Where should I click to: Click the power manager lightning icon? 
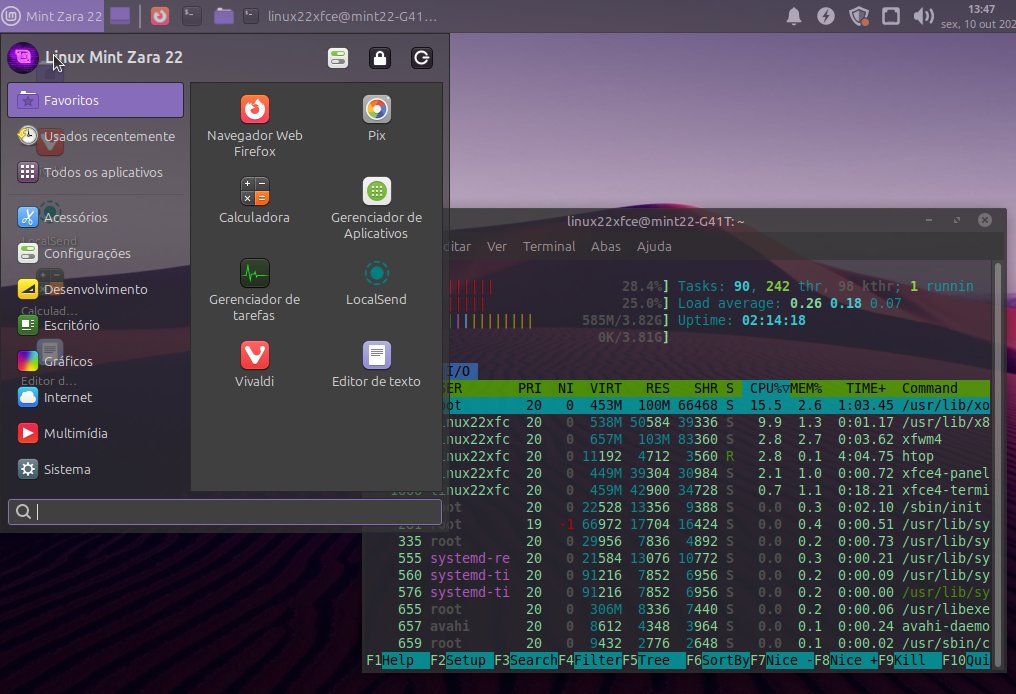[826, 16]
